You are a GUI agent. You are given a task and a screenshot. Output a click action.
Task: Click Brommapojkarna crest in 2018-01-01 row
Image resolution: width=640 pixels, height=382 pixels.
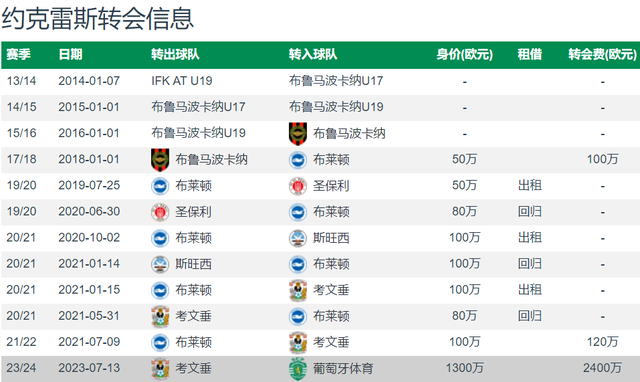tap(160, 160)
